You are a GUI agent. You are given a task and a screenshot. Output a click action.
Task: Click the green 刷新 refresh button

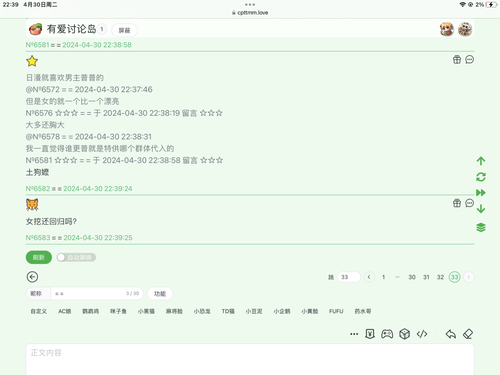(39, 257)
